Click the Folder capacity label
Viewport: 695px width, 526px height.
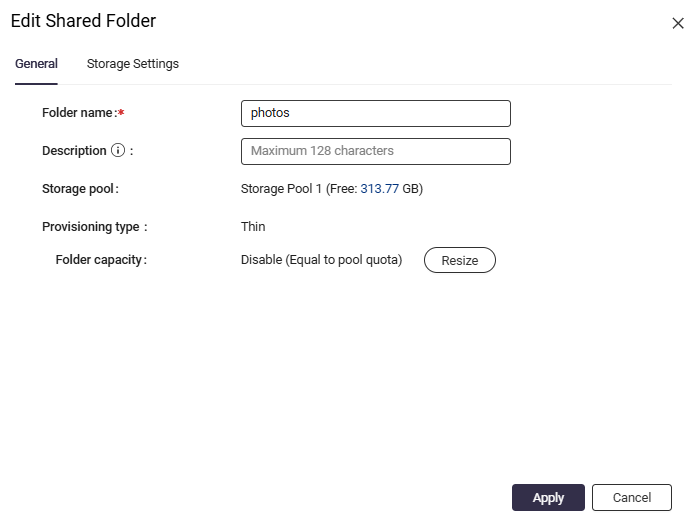[100, 260]
